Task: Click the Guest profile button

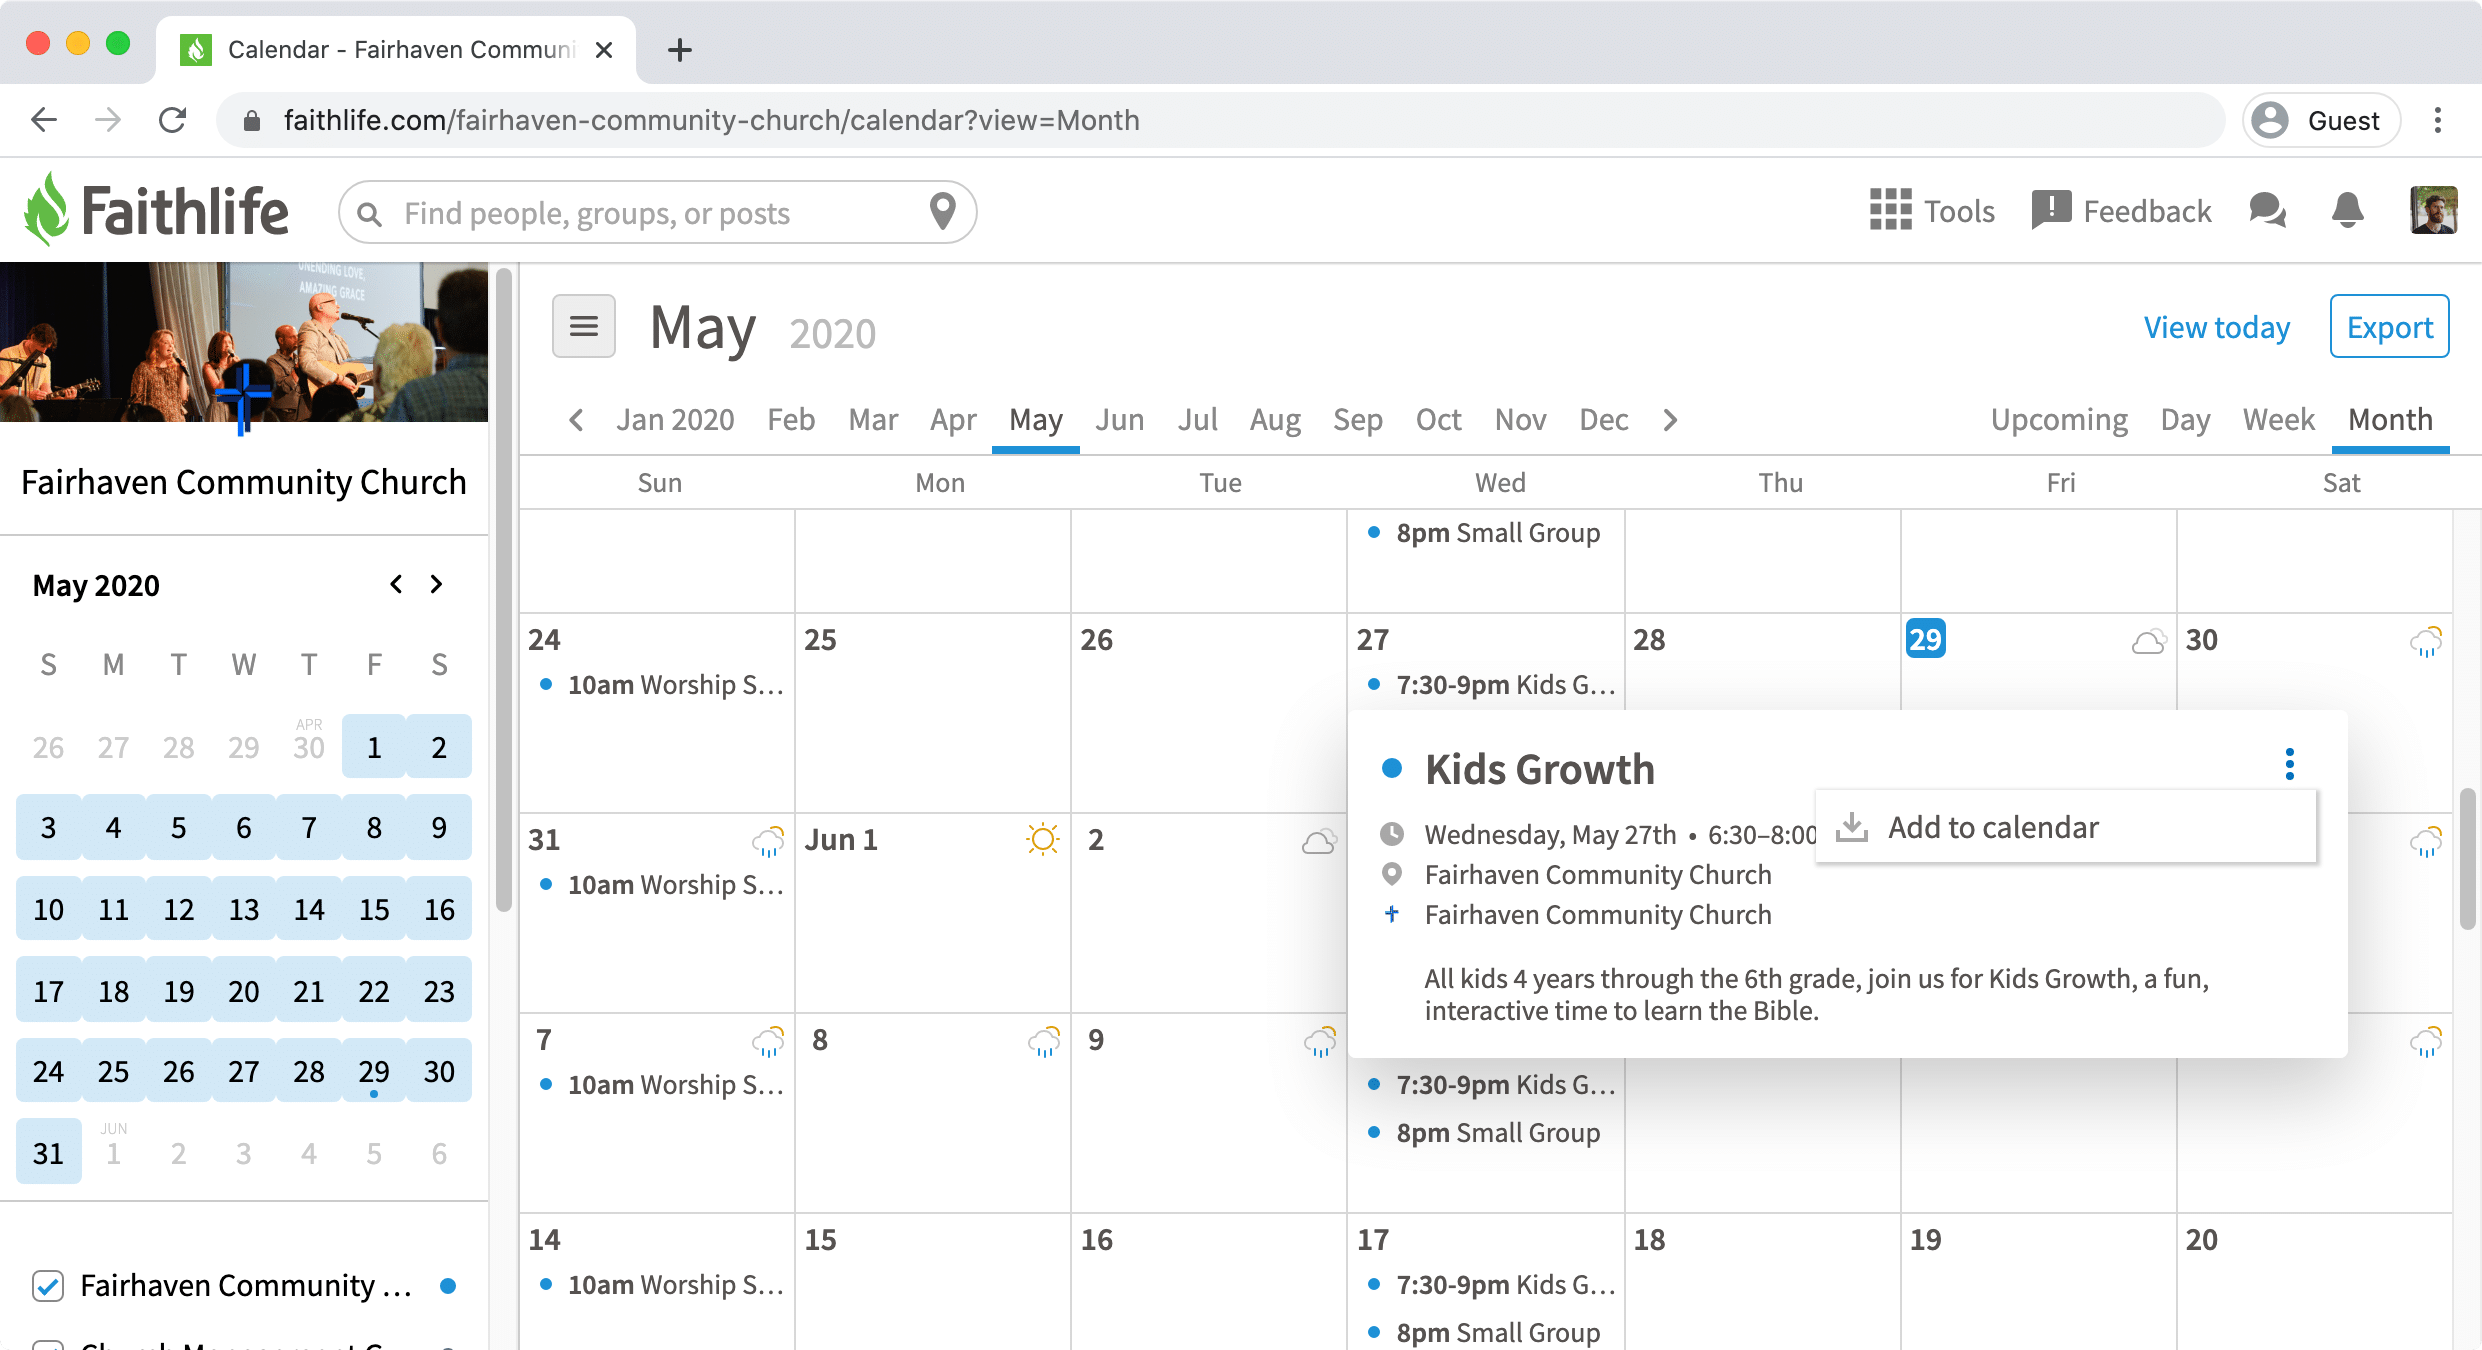Action: 2321,120
